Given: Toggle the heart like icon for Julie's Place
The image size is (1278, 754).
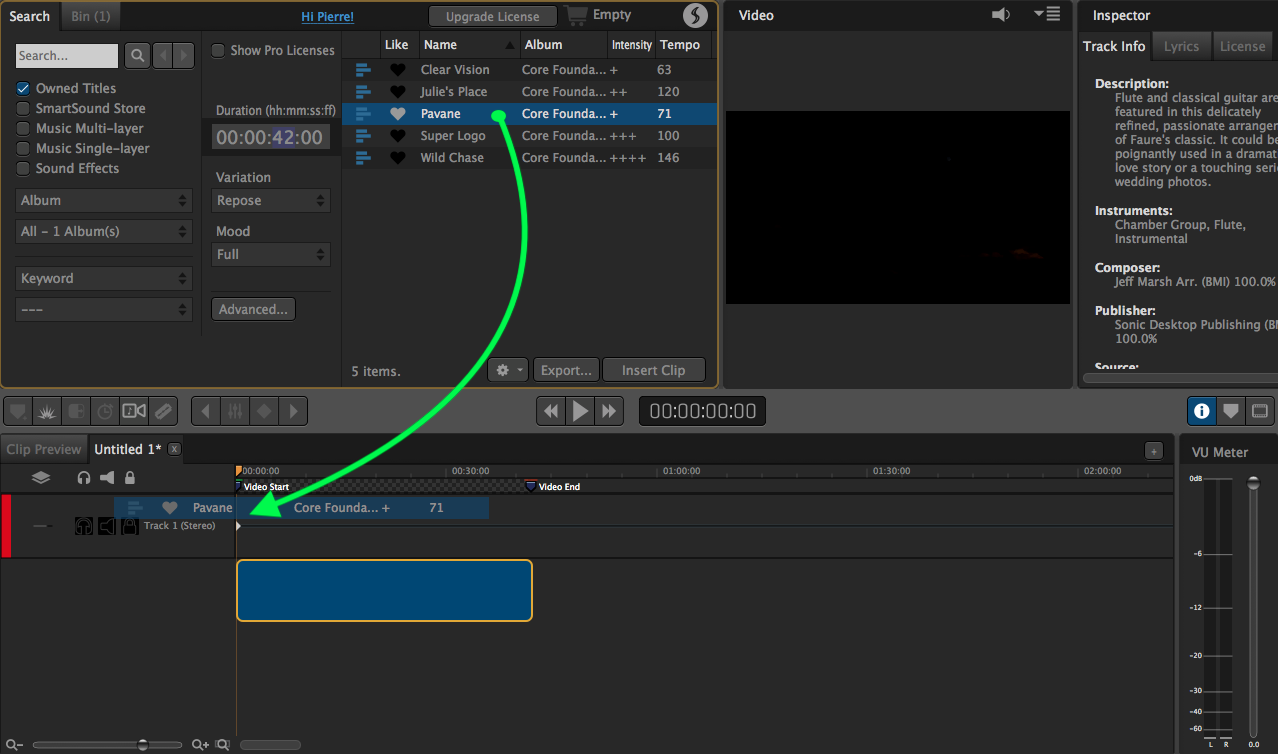Looking at the screenshot, I should pyautogui.click(x=398, y=92).
